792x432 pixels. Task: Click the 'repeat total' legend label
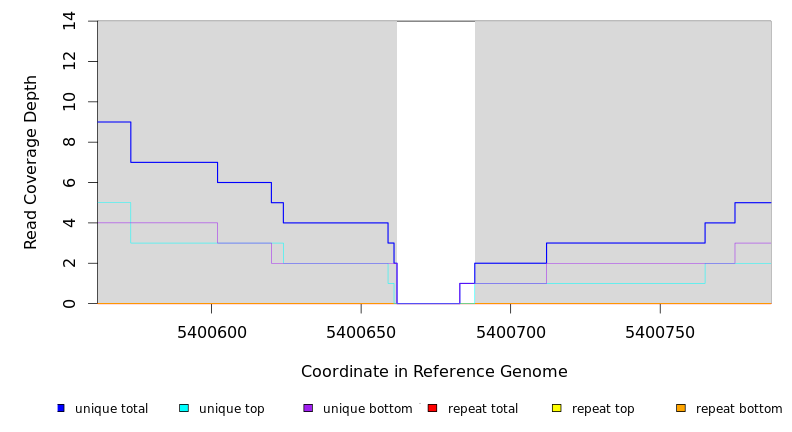(483, 409)
